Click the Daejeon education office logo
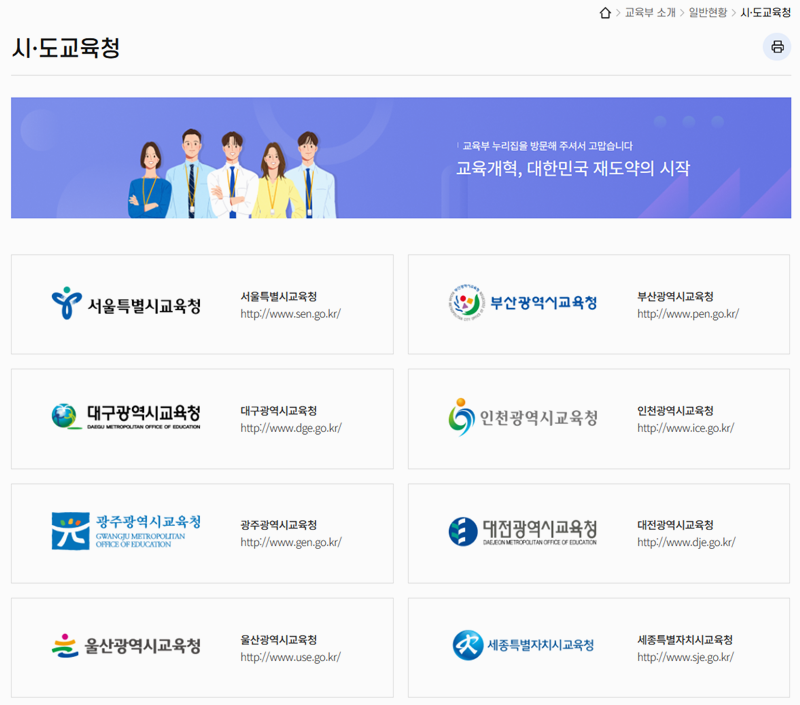 522,532
